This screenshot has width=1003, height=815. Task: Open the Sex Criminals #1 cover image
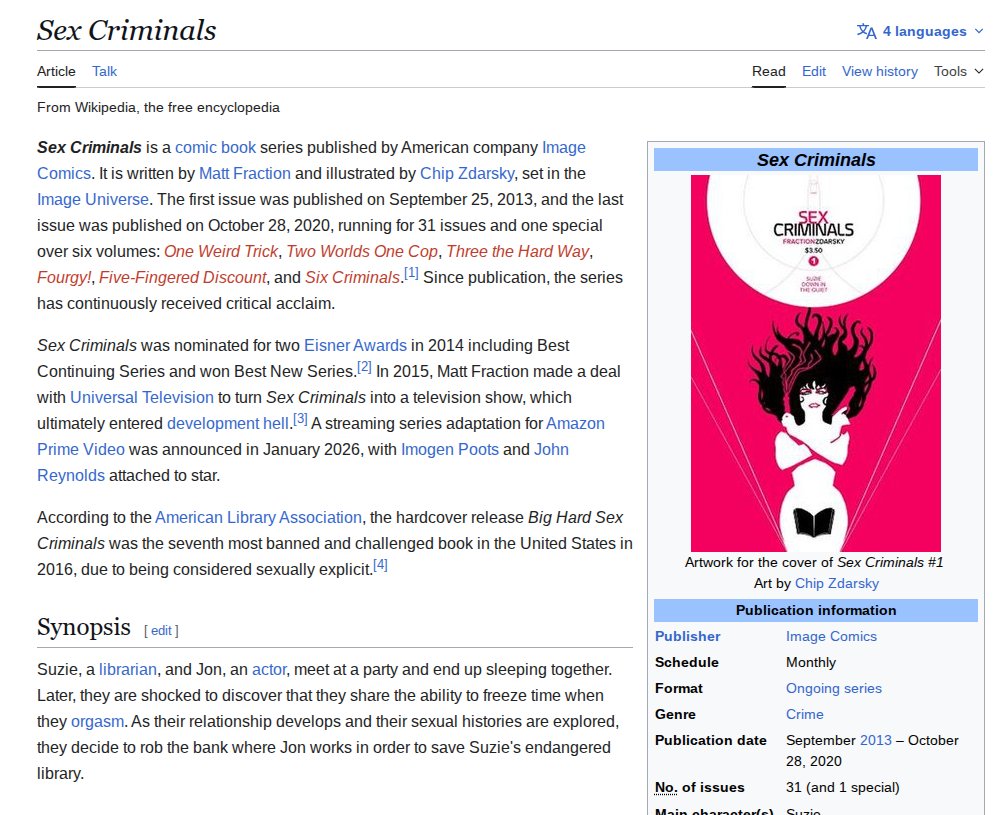tap(816, 363)
